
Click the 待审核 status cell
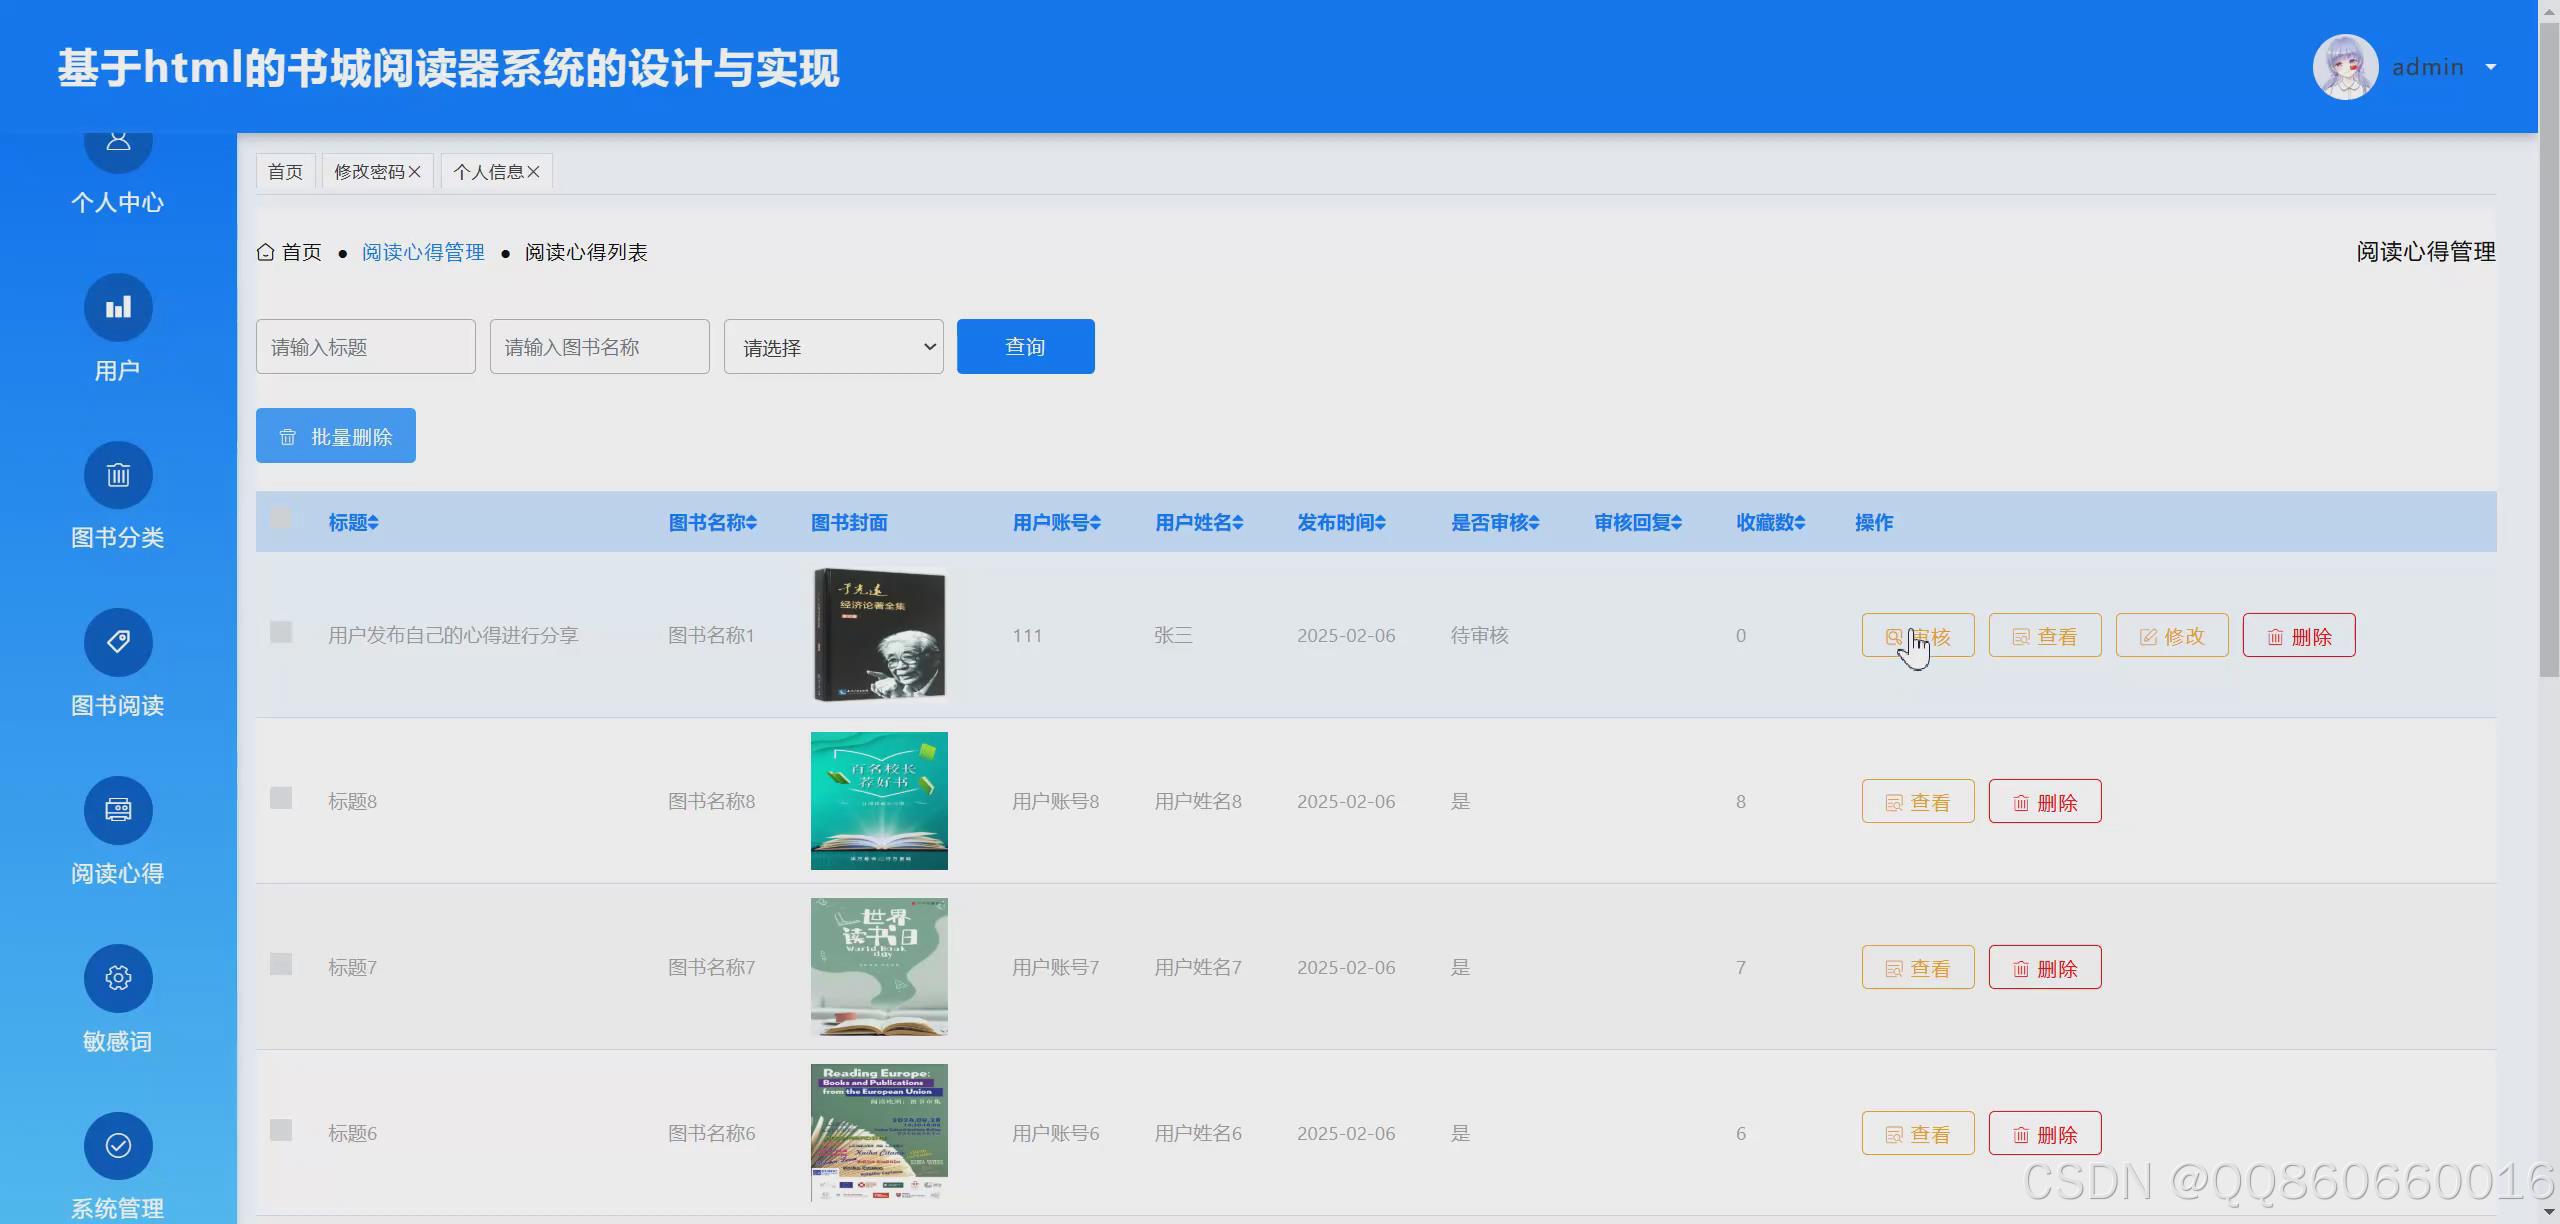tap(1480, 636)
